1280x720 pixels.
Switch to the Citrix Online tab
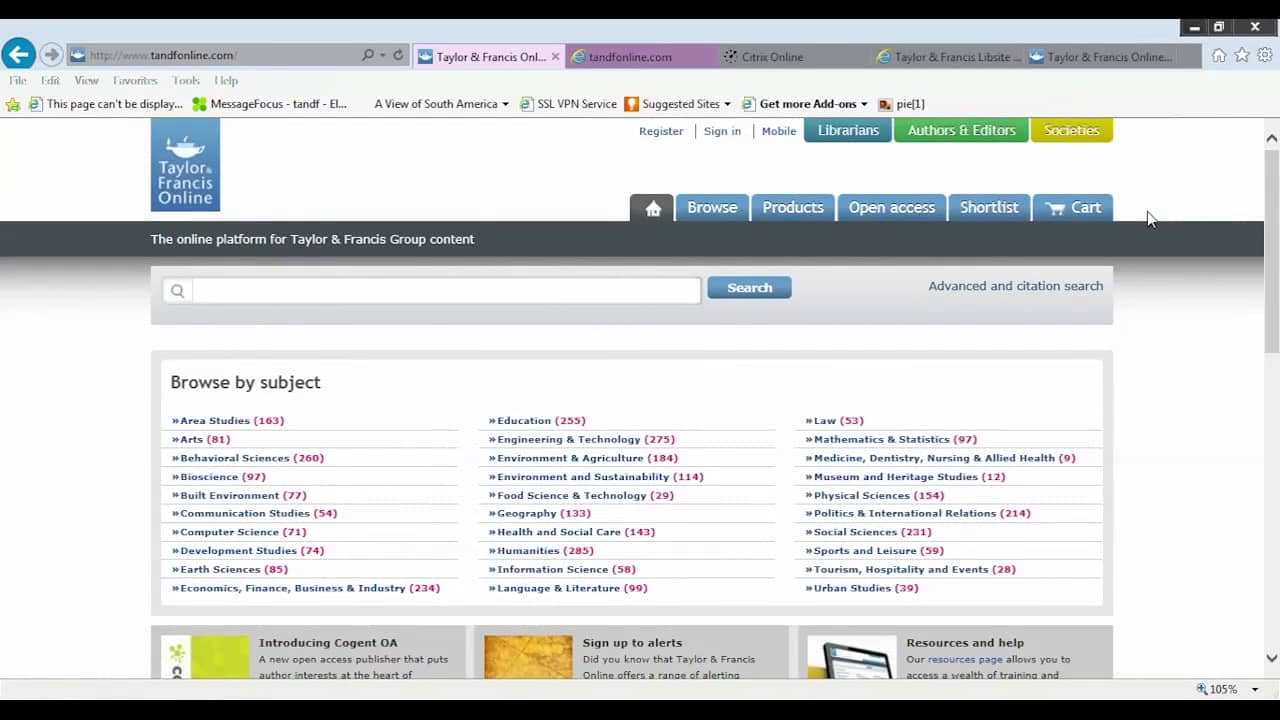point(794,57)
